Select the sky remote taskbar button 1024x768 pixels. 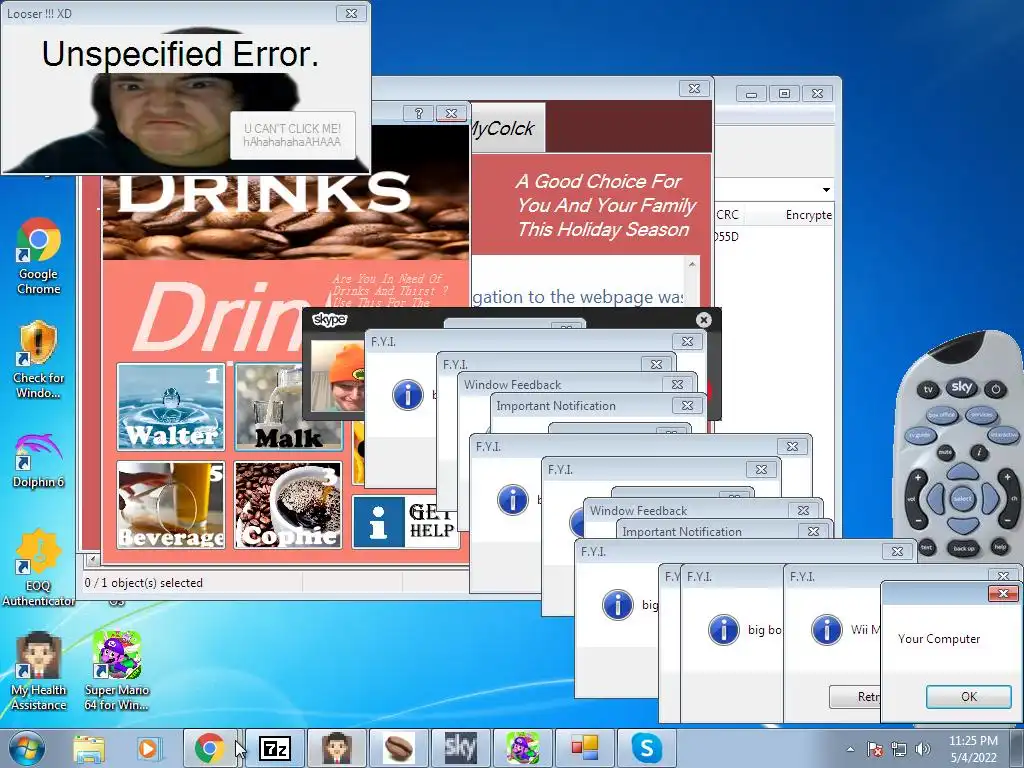click(460, 748)
